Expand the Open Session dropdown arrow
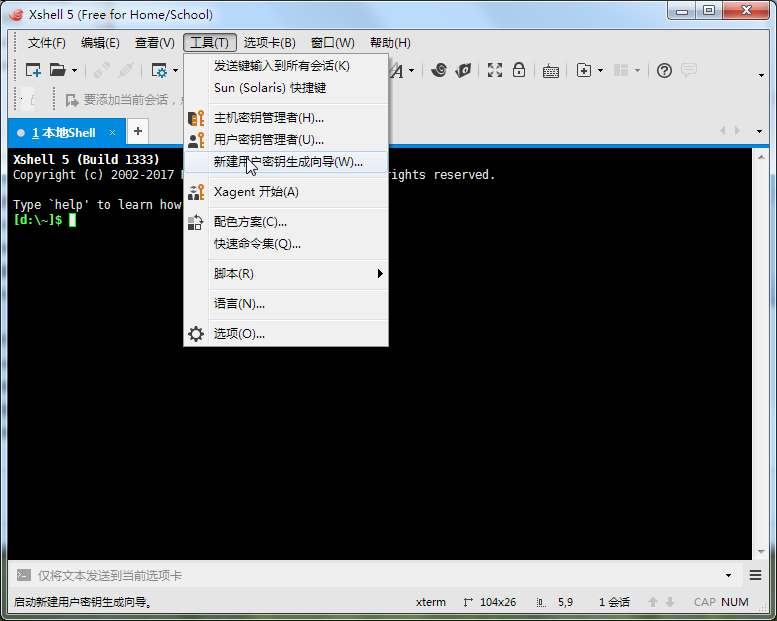Image resolution: width=777 pixels, height=621 pixels. [74, 71]
